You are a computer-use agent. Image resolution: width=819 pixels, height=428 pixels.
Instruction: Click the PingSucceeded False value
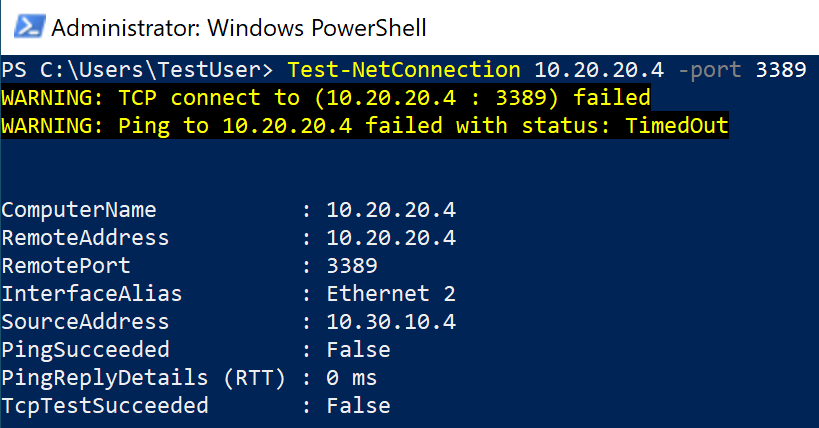[358, 350]
